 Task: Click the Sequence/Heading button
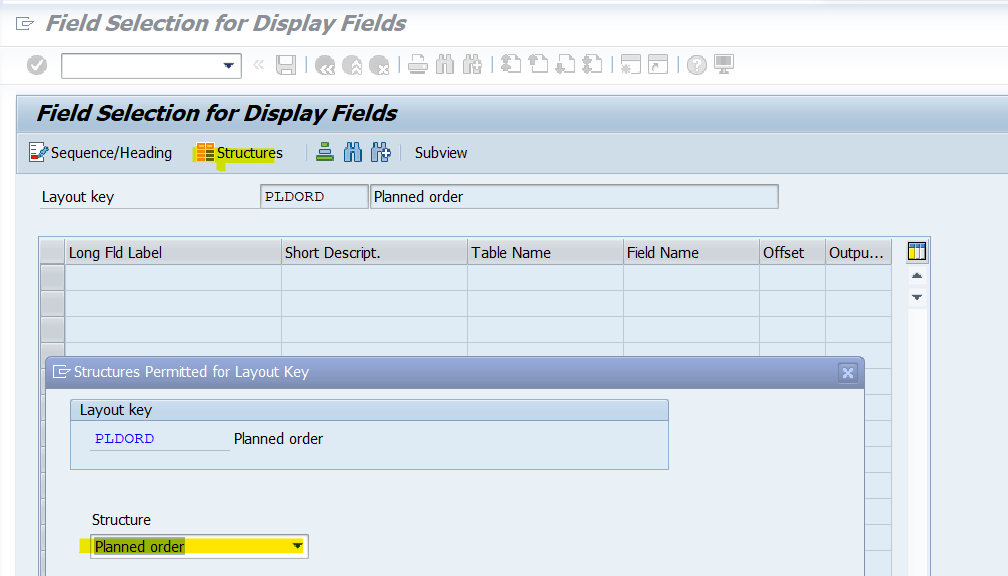point(100,153)
